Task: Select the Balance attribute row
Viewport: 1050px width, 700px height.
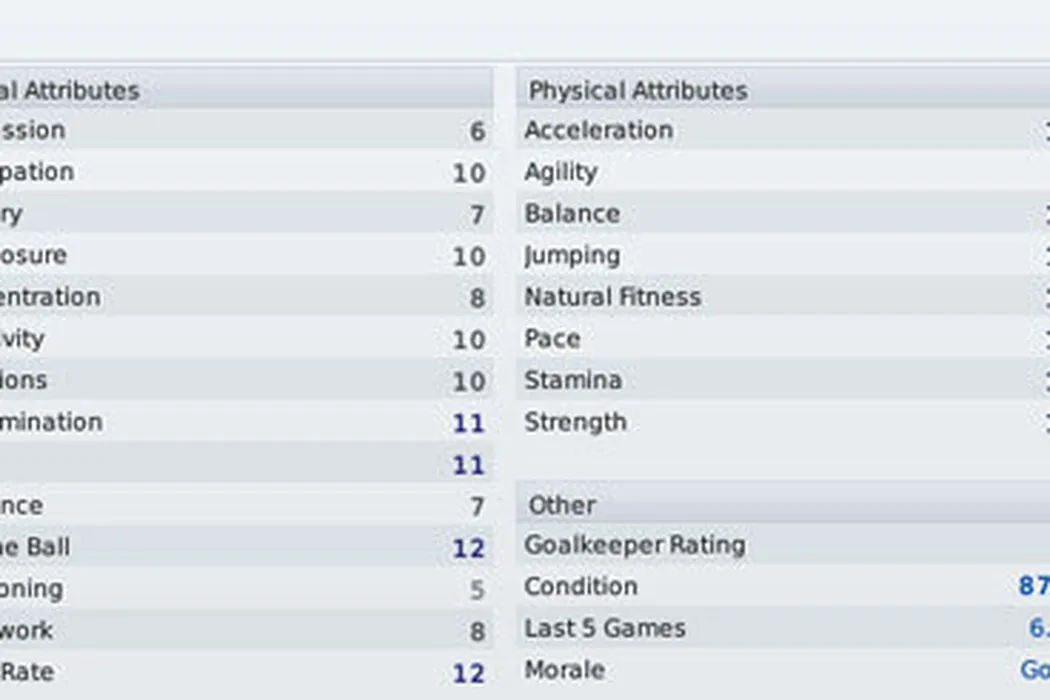Action: point(572,214)
